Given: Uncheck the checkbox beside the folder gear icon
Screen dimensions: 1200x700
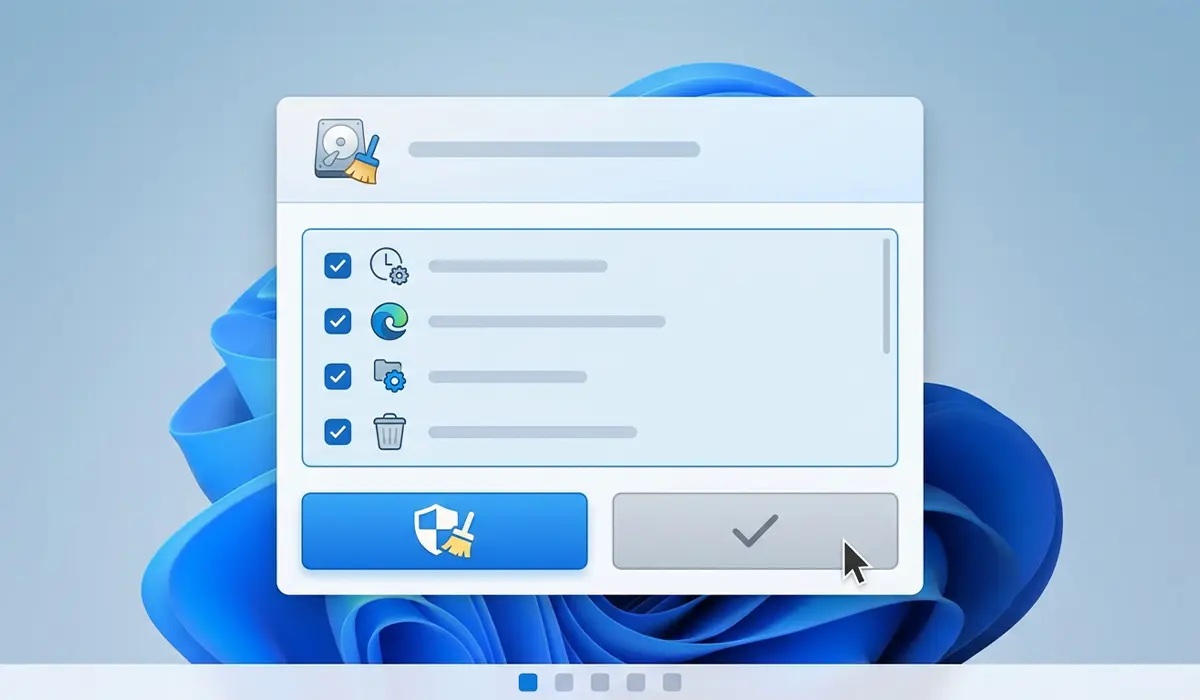Looking at the screenshot, I should tap(338, 377).
